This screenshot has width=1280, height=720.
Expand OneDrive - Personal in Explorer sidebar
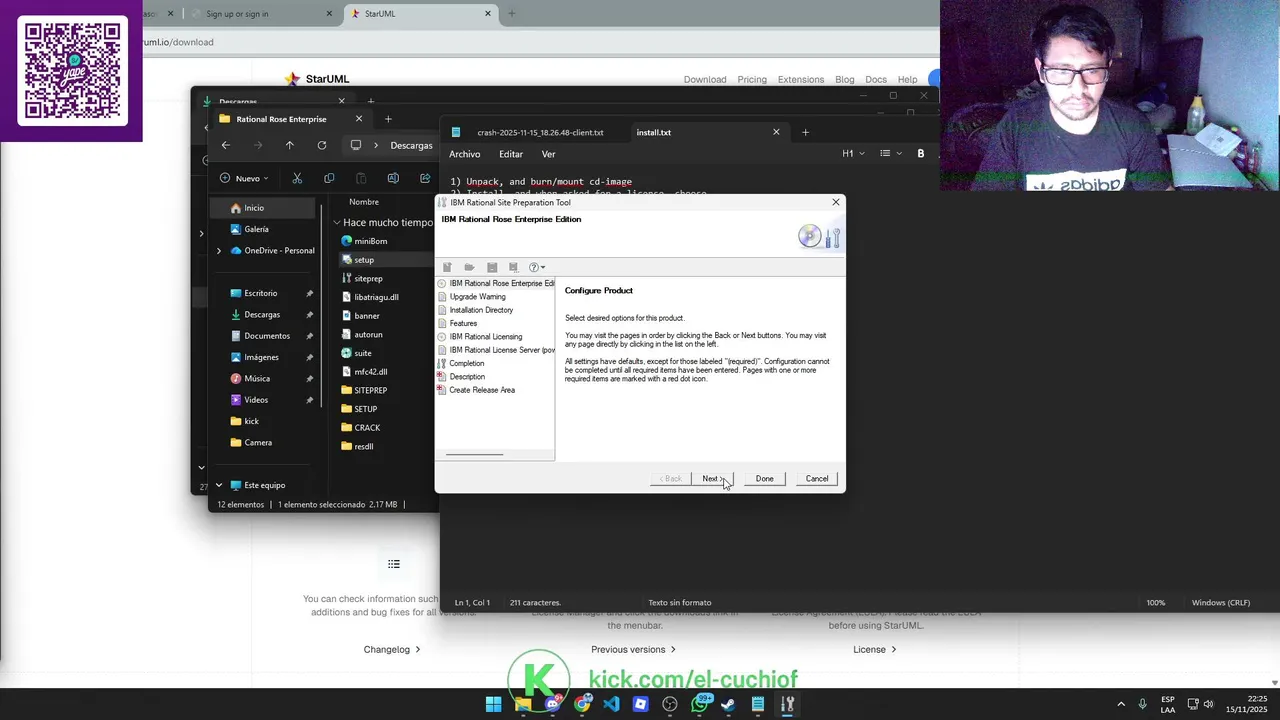tap(219, 251)
